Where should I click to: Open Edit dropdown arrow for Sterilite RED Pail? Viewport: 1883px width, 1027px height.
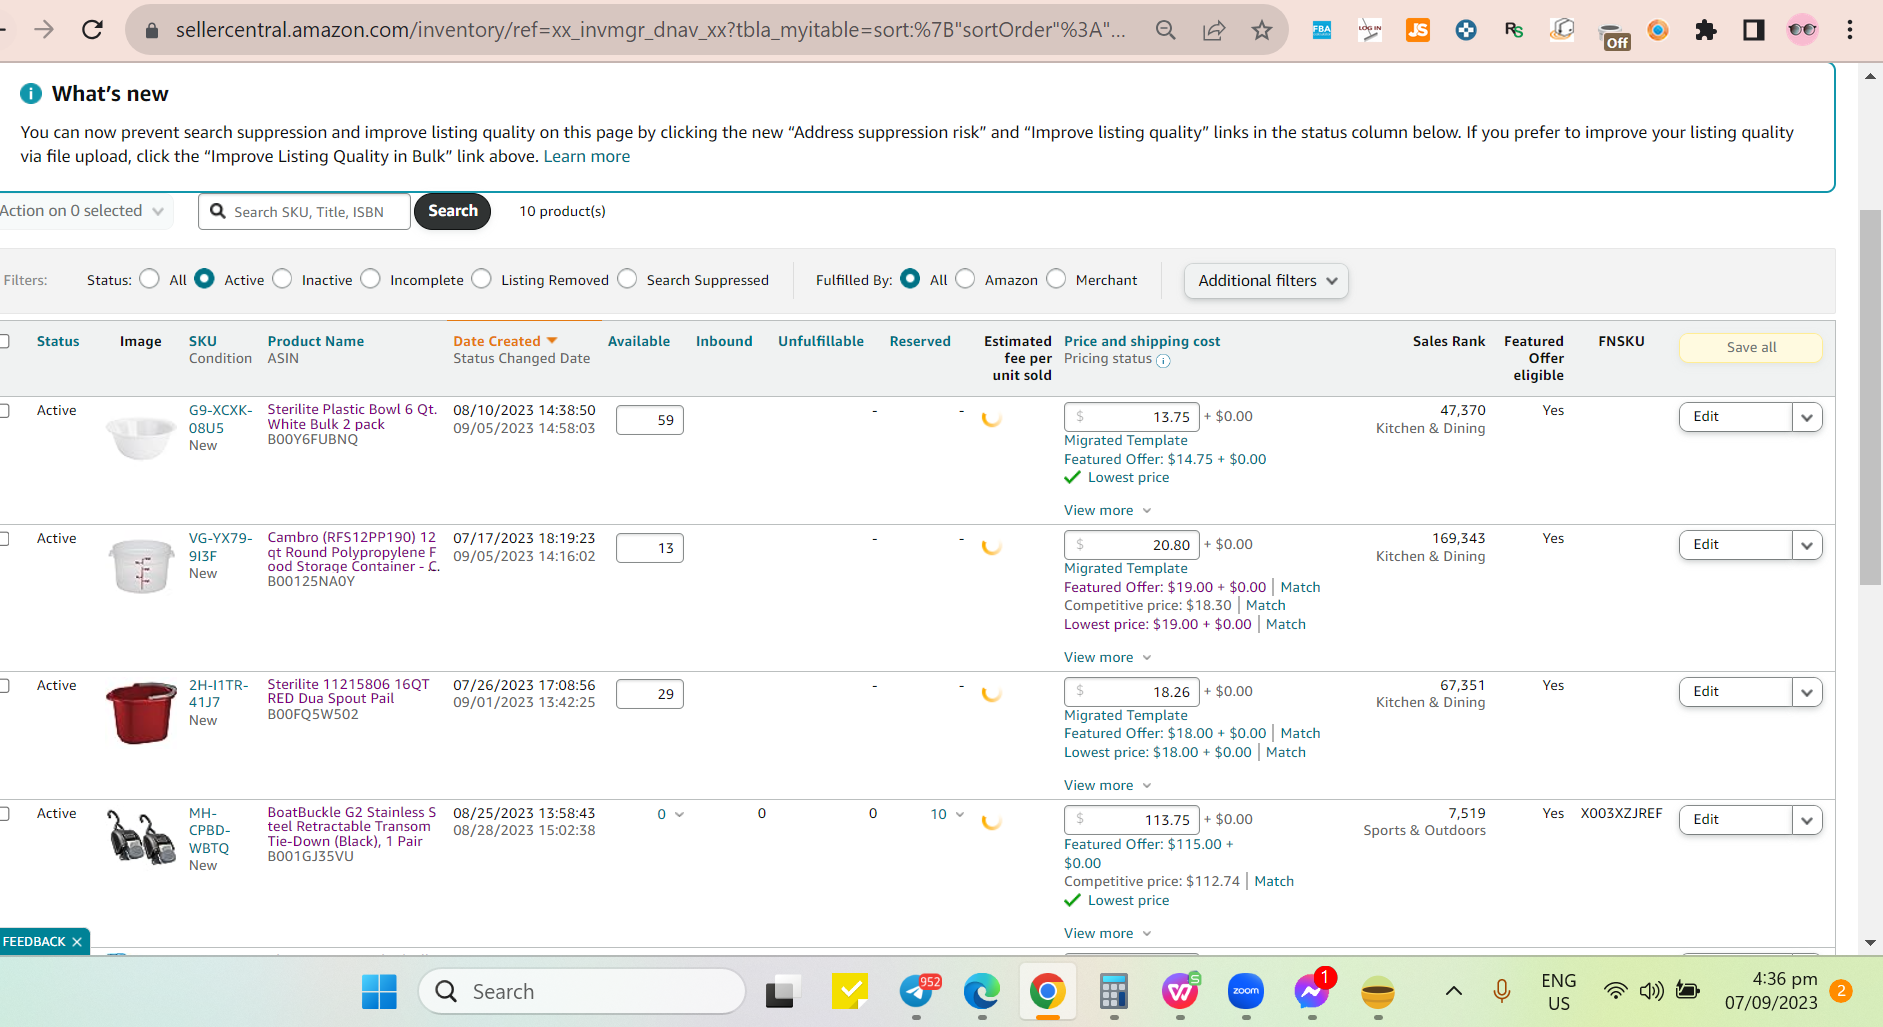(x=1807, y=692)
